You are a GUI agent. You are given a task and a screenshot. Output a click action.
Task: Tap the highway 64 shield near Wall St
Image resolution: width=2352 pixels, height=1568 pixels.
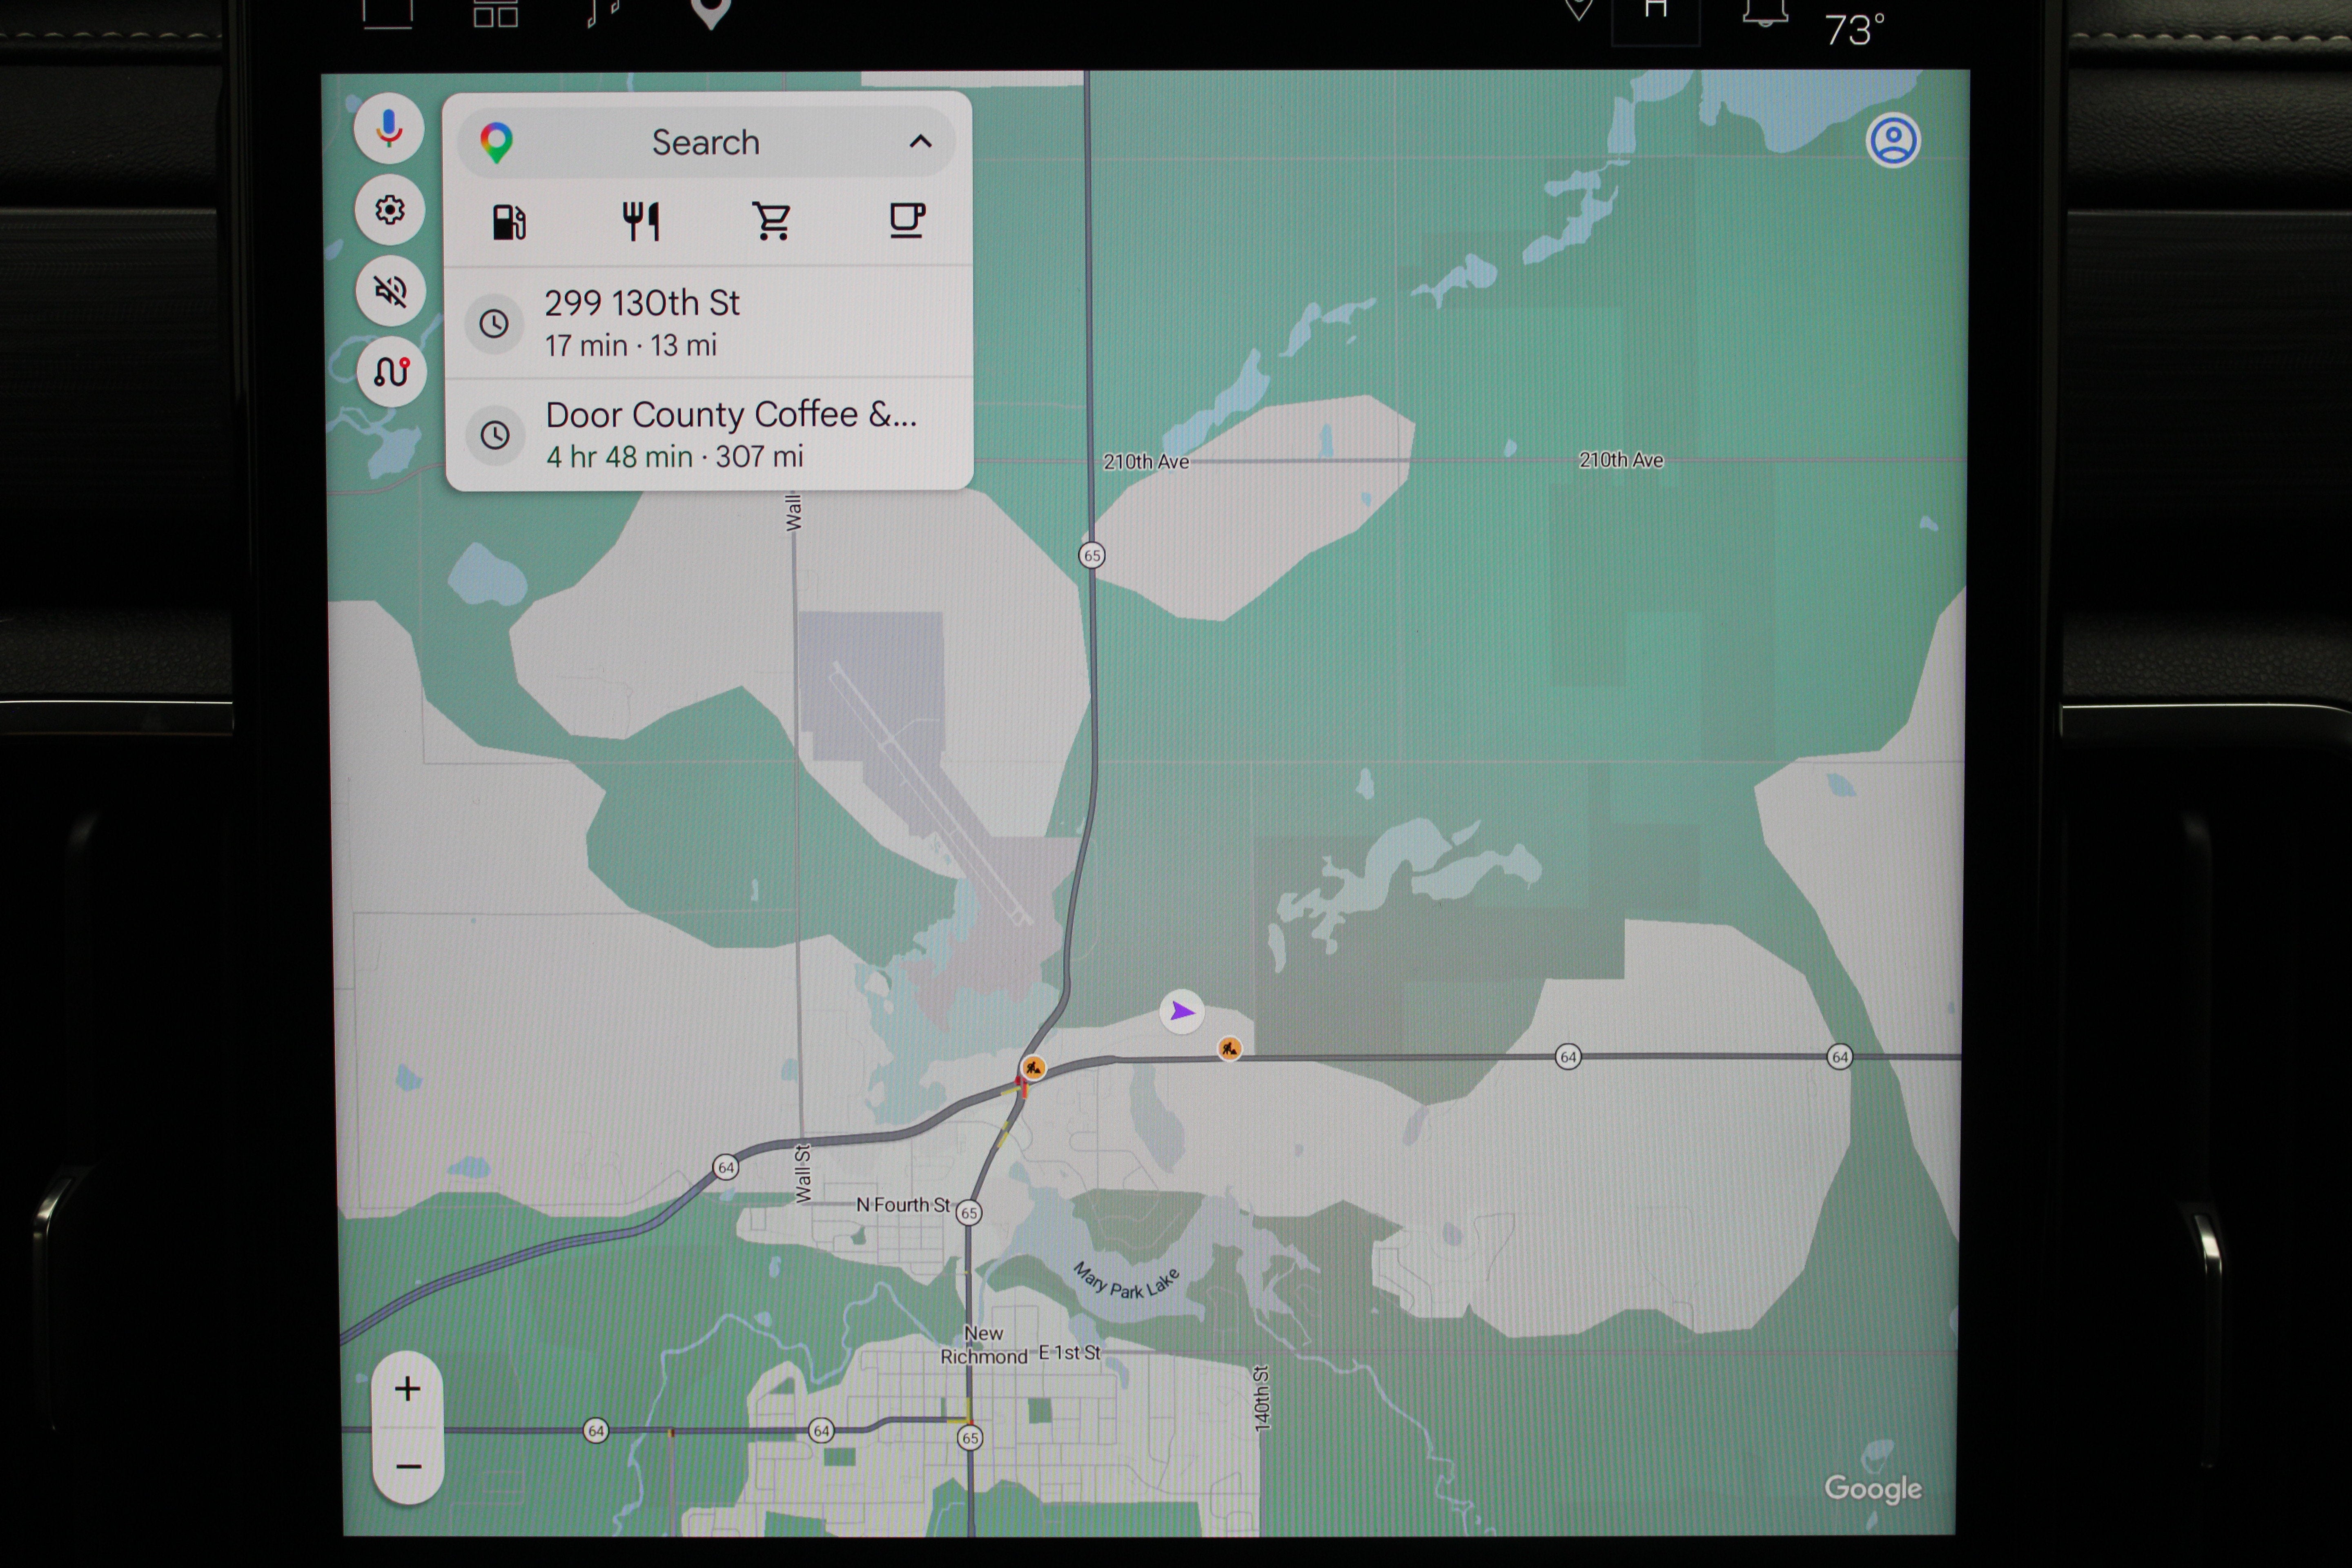pyautogui.click(x=726, y=1167)
